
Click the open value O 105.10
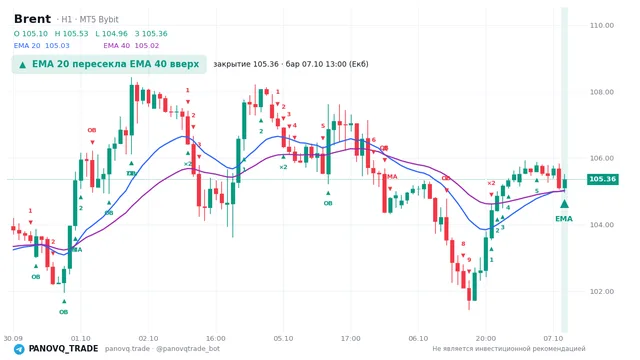click(31, 33)
